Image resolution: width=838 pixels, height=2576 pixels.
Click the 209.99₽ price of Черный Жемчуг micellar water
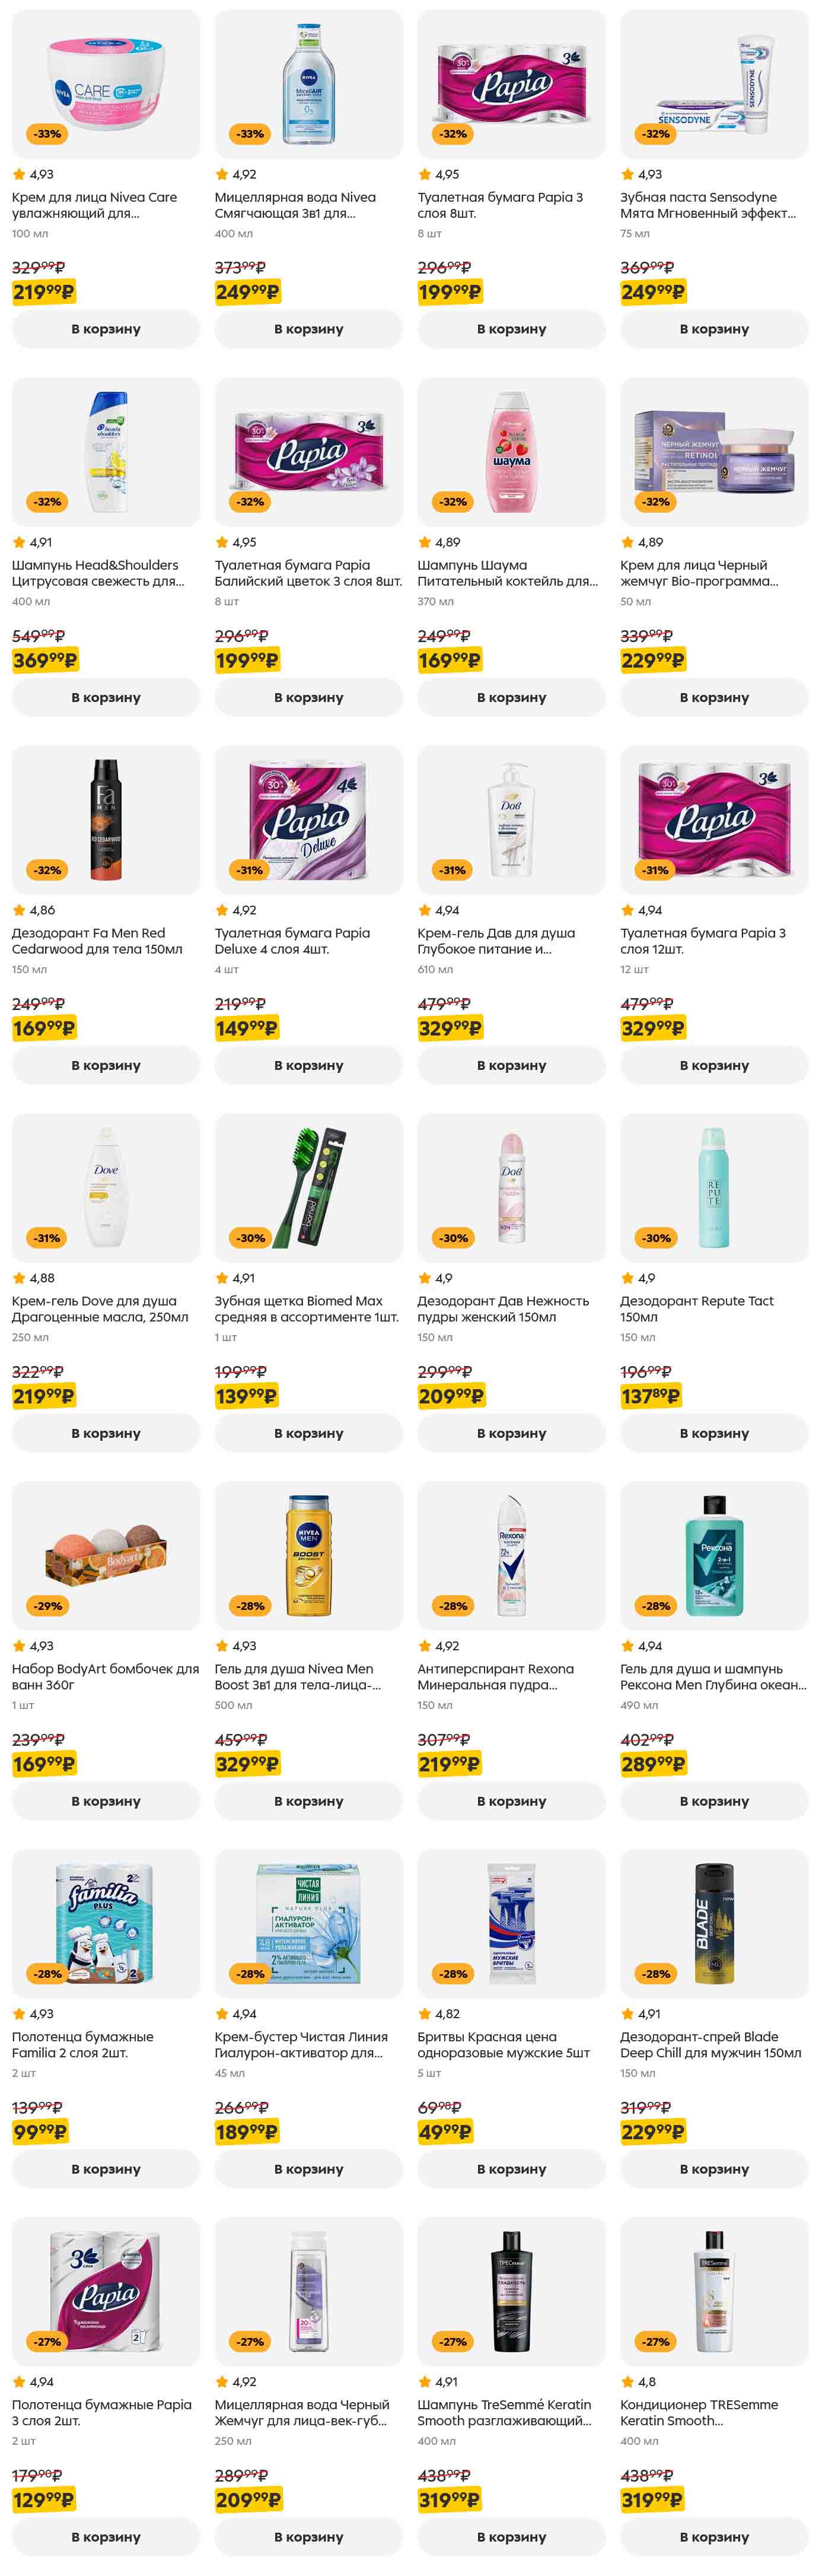(247, 2500)
